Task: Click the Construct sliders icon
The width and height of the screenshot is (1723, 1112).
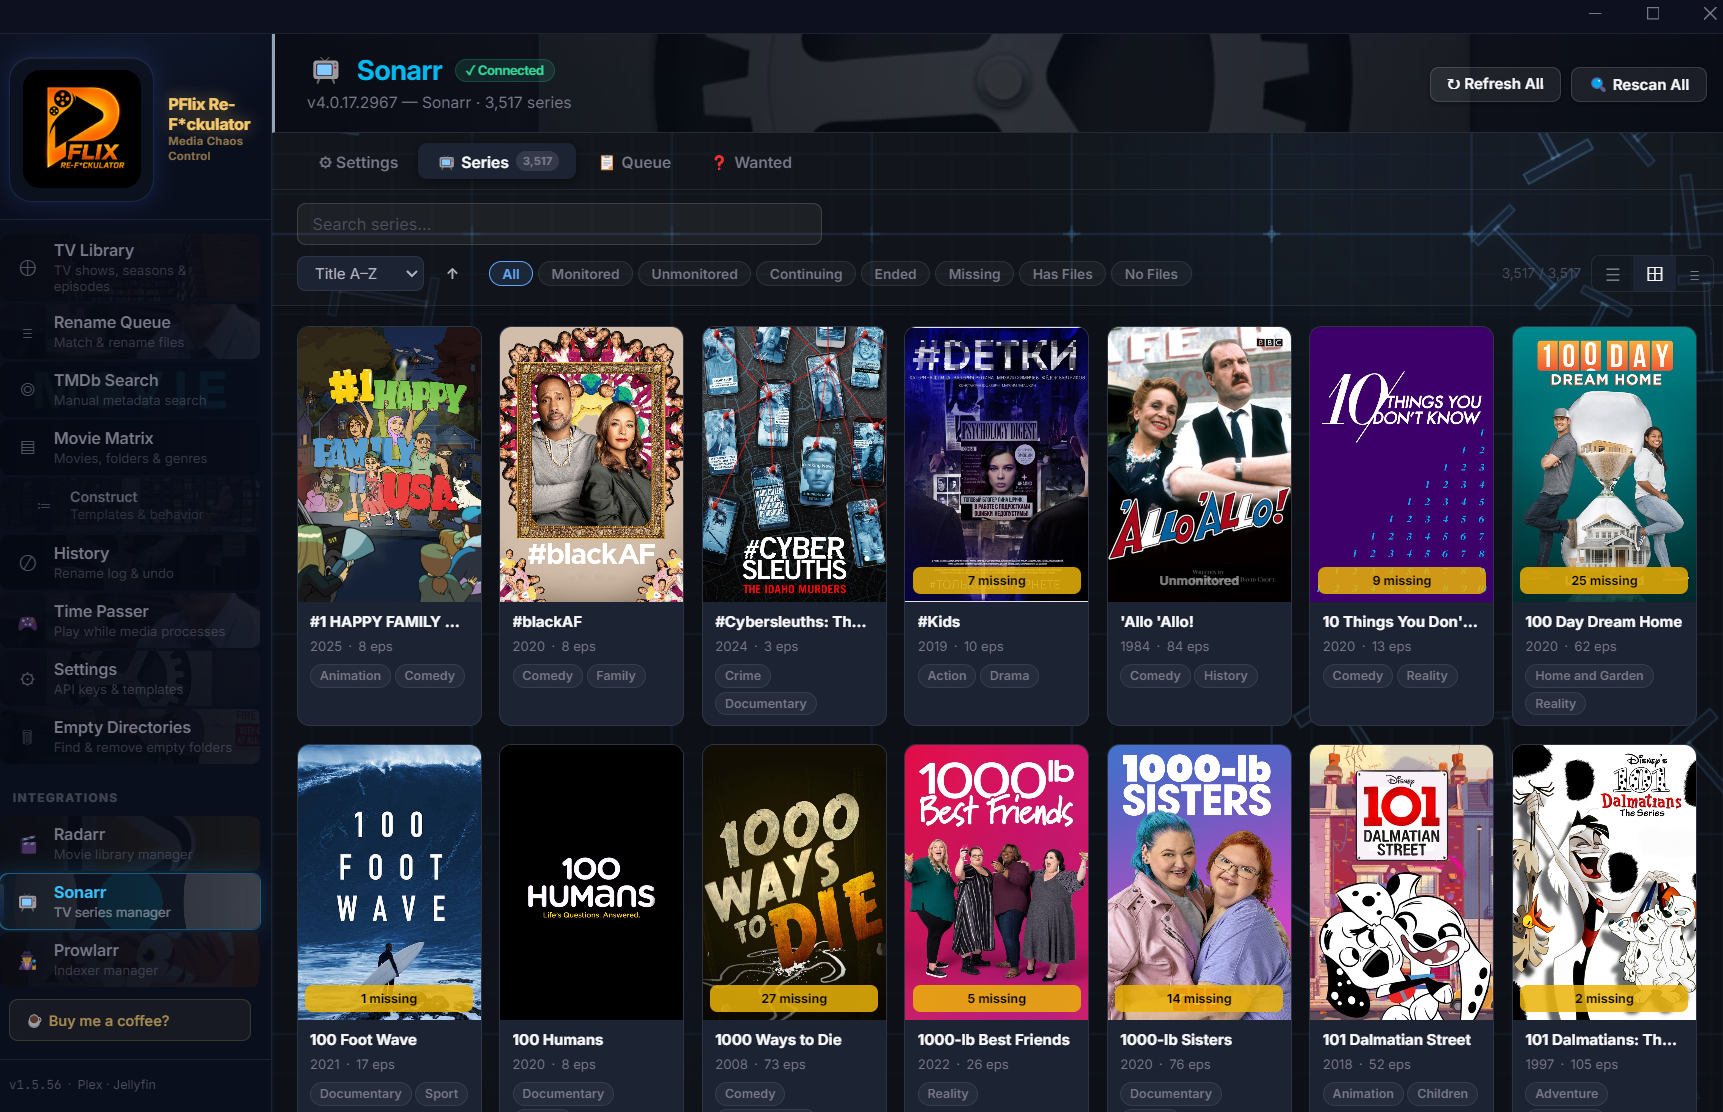Action: tap(44, 506)
